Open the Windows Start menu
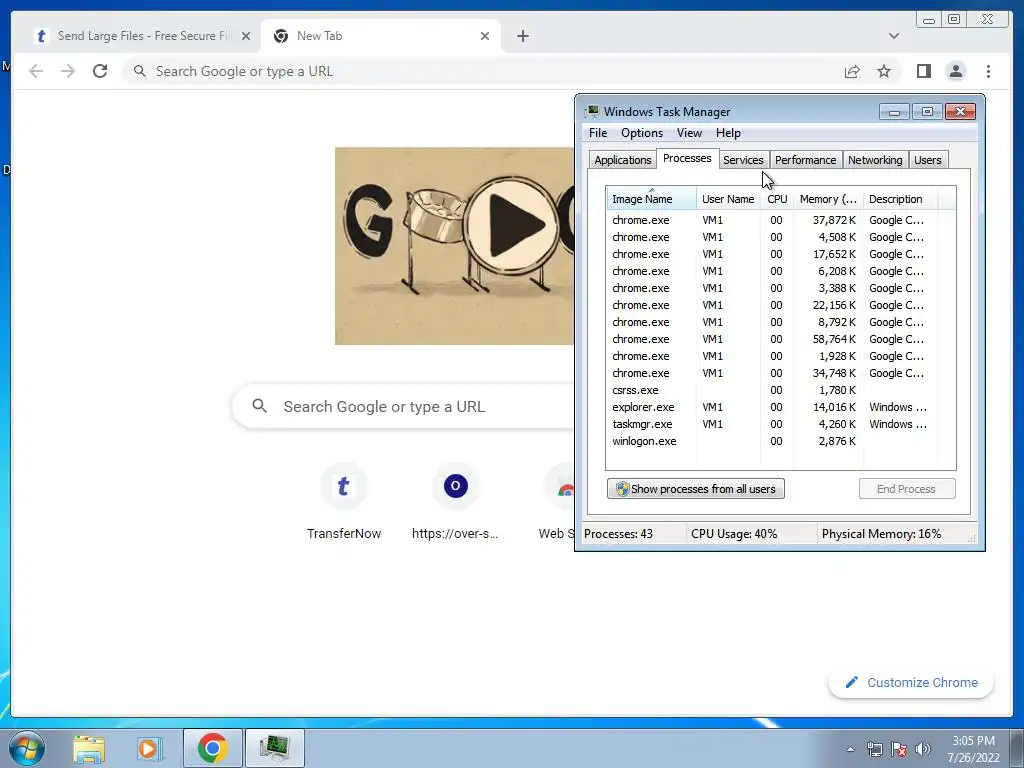The width and height of the screenshot is (1024, 768). pyautogui.click(x=26, y=748)
